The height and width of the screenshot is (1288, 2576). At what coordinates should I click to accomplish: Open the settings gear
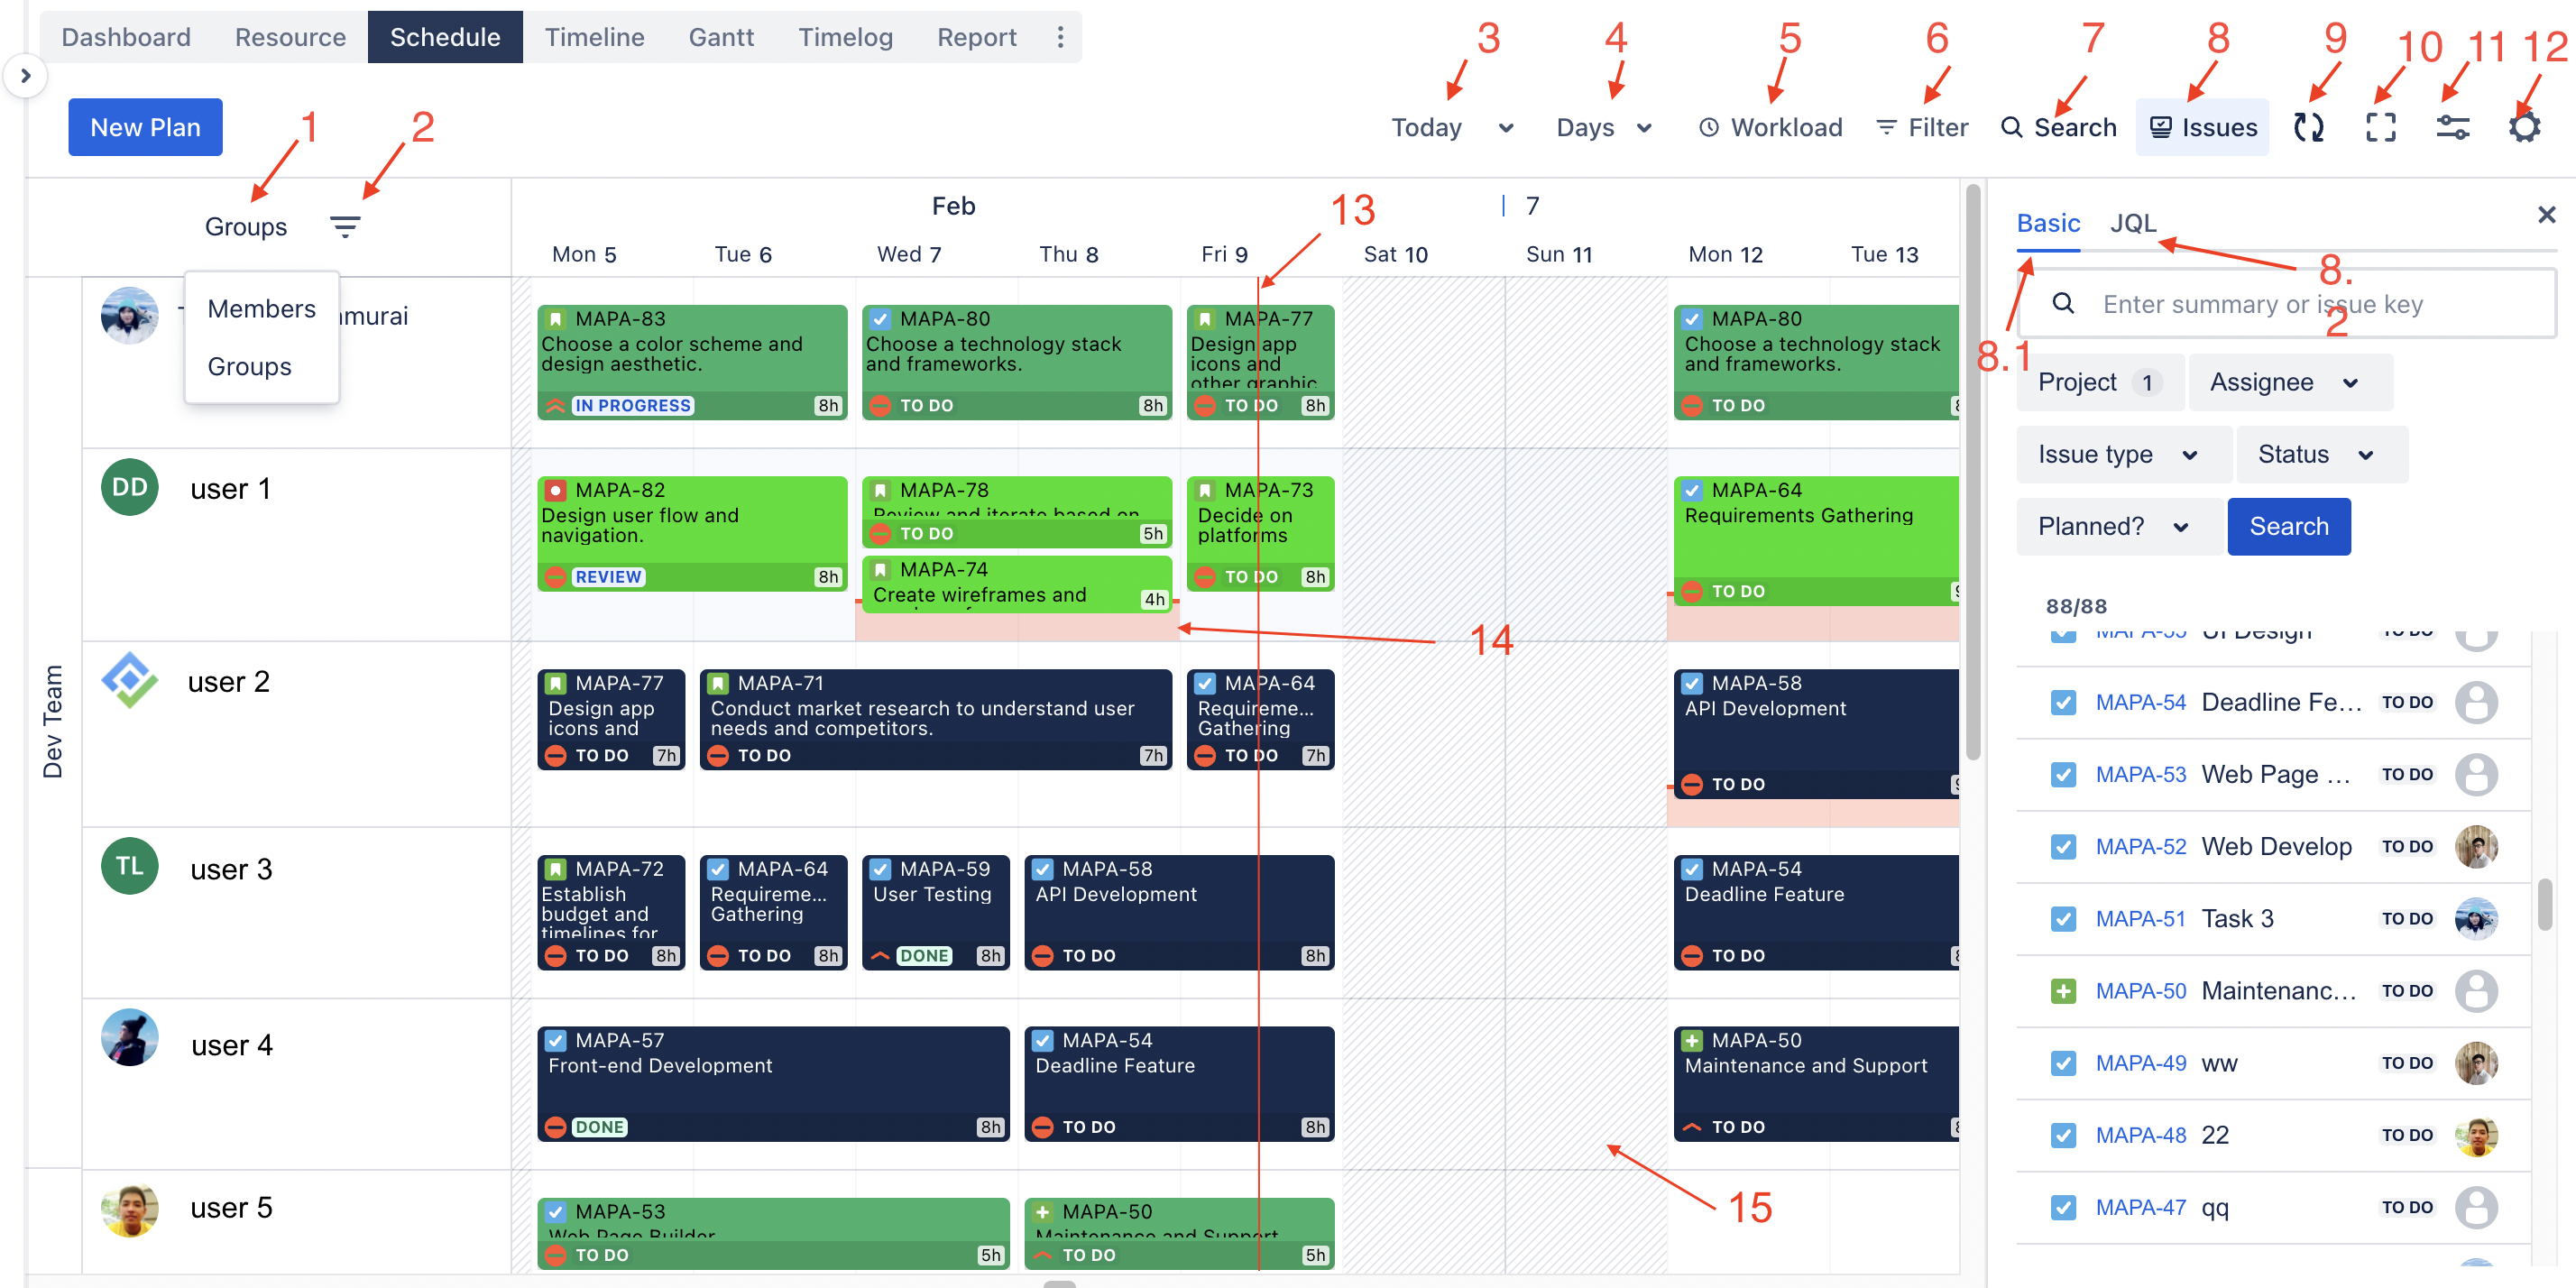pyautogui.click(x=2524, y=127)
